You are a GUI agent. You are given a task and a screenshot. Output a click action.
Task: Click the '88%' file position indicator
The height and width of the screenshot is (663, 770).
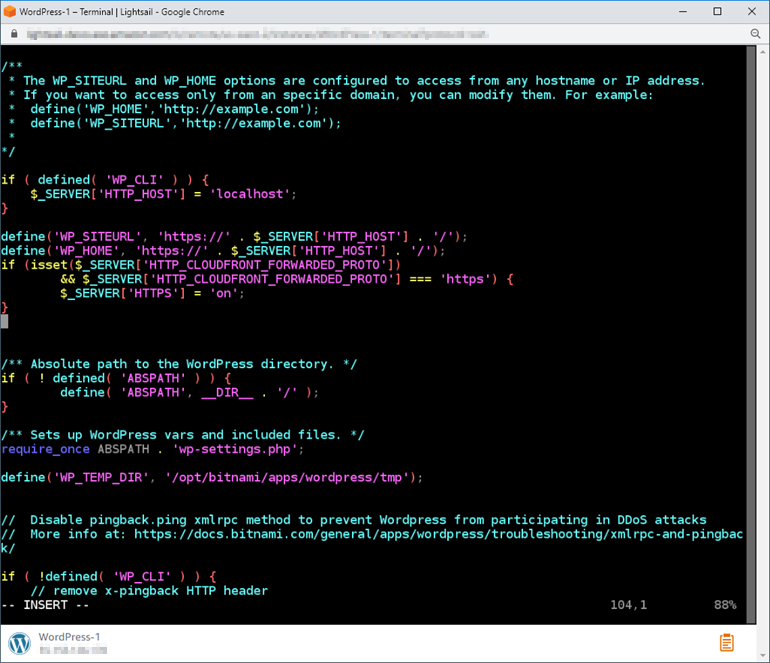[x=725, y=605]
